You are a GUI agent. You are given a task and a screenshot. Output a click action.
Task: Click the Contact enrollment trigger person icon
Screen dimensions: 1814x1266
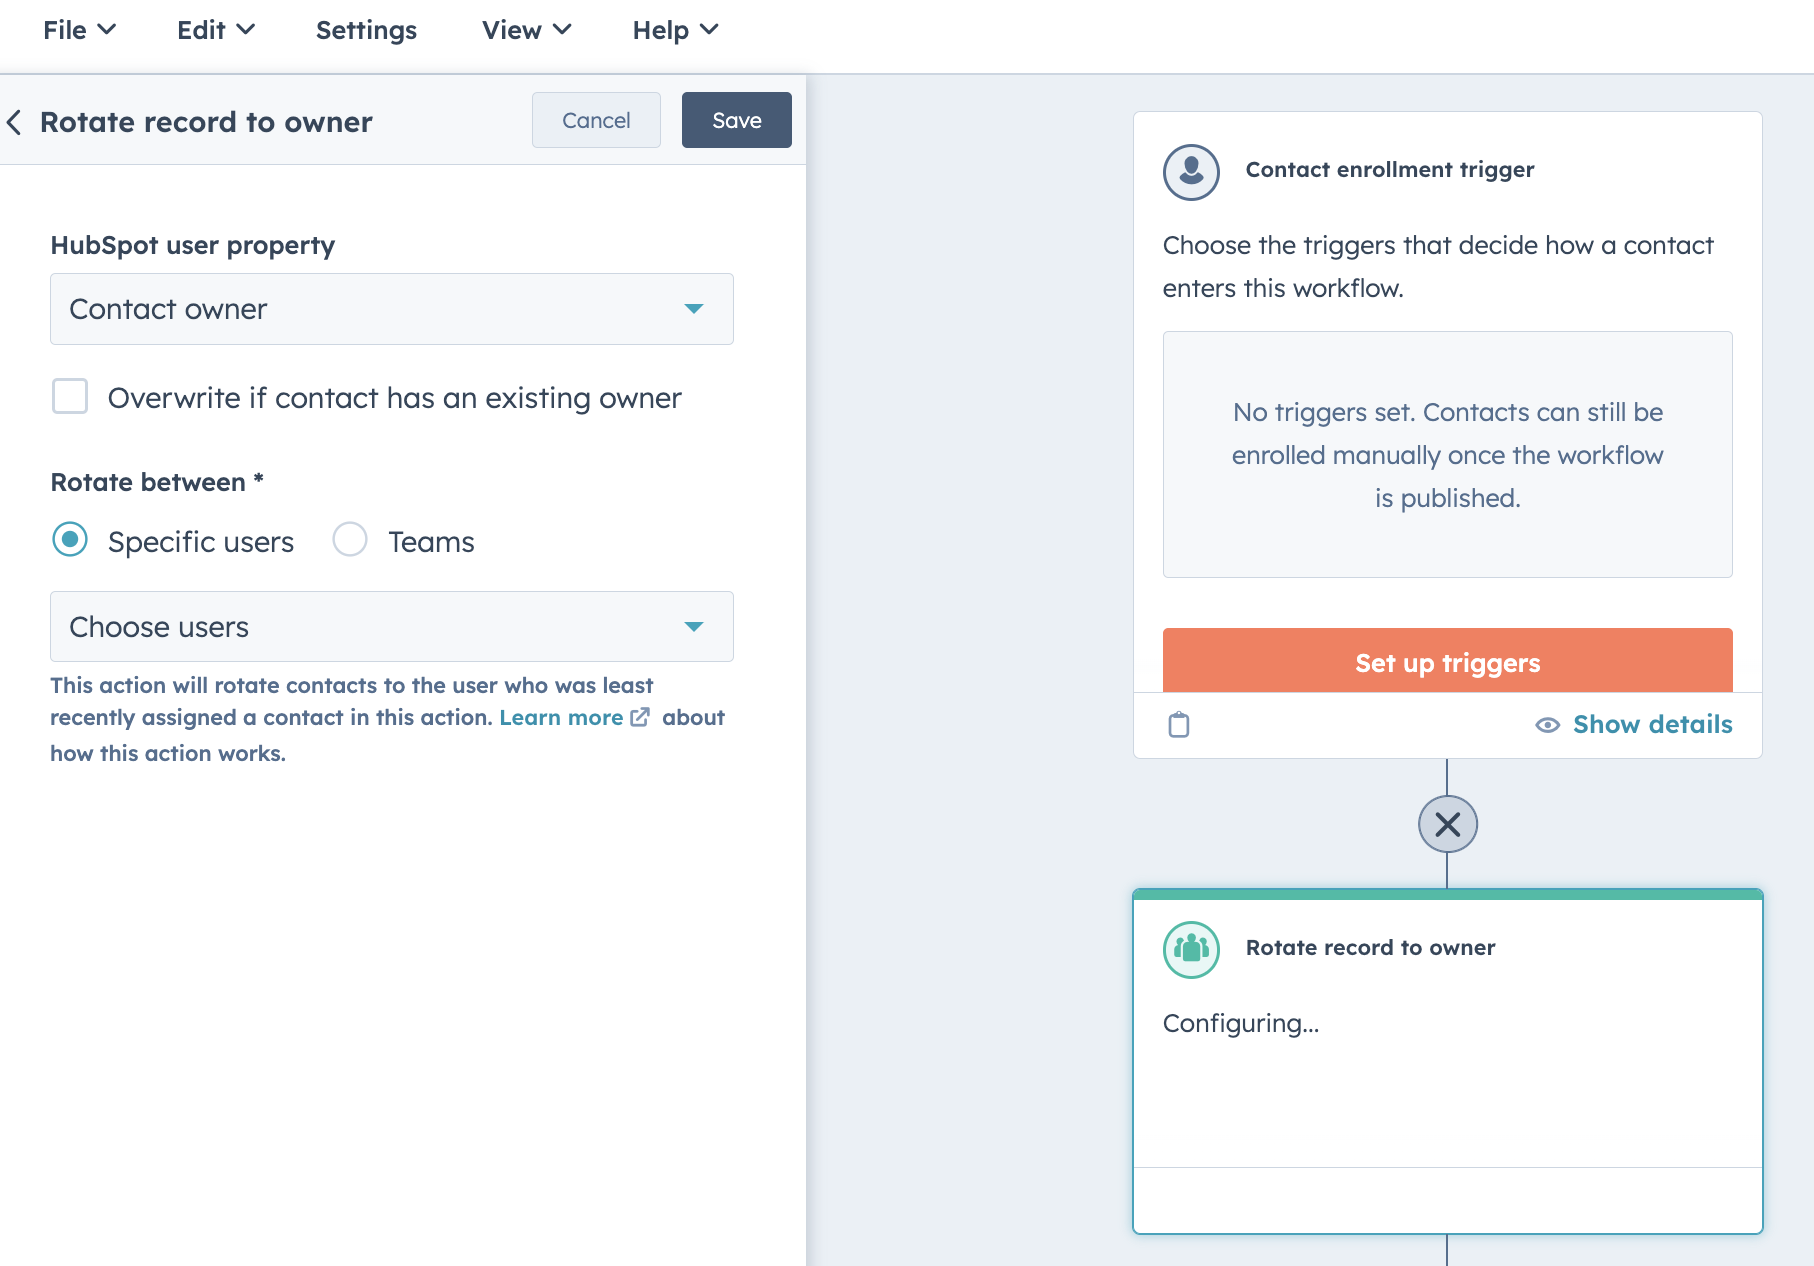(1190, 171)
